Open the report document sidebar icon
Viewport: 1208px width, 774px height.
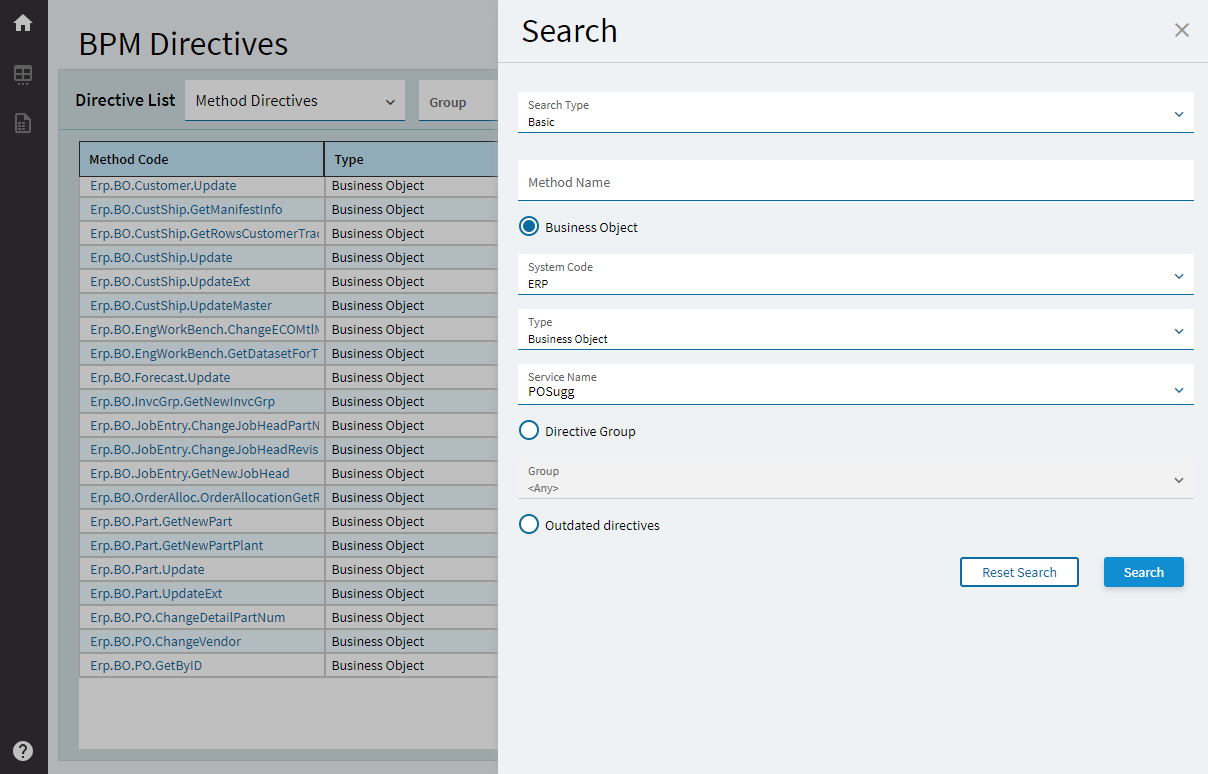click(x=23, y=123)
